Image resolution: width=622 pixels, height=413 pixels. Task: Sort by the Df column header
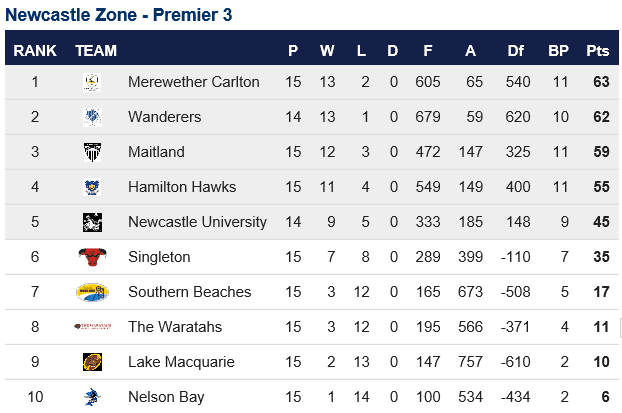(x=515, y=50)
